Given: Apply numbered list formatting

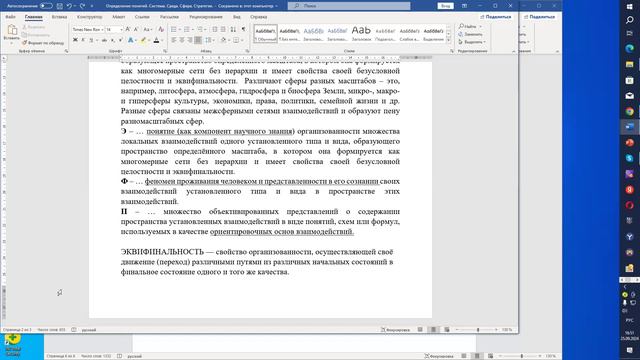Looking at the screenshot, I should [x=188, y=30].
